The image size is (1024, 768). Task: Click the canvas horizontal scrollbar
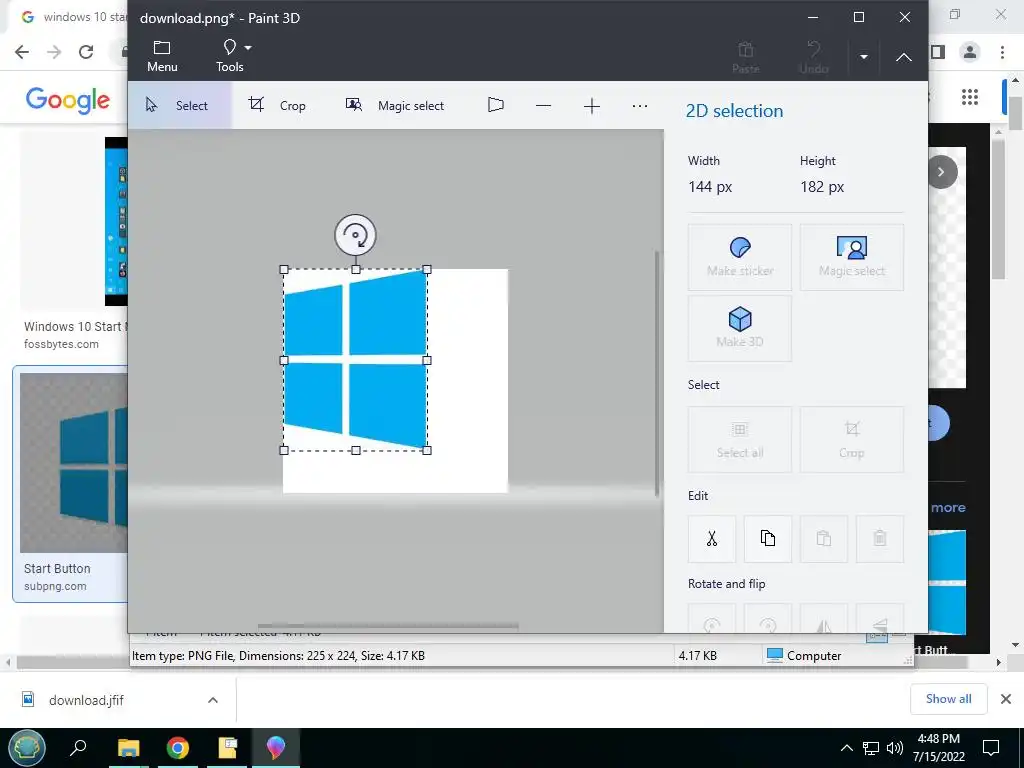pyautogui.click(x=388, y=626)
